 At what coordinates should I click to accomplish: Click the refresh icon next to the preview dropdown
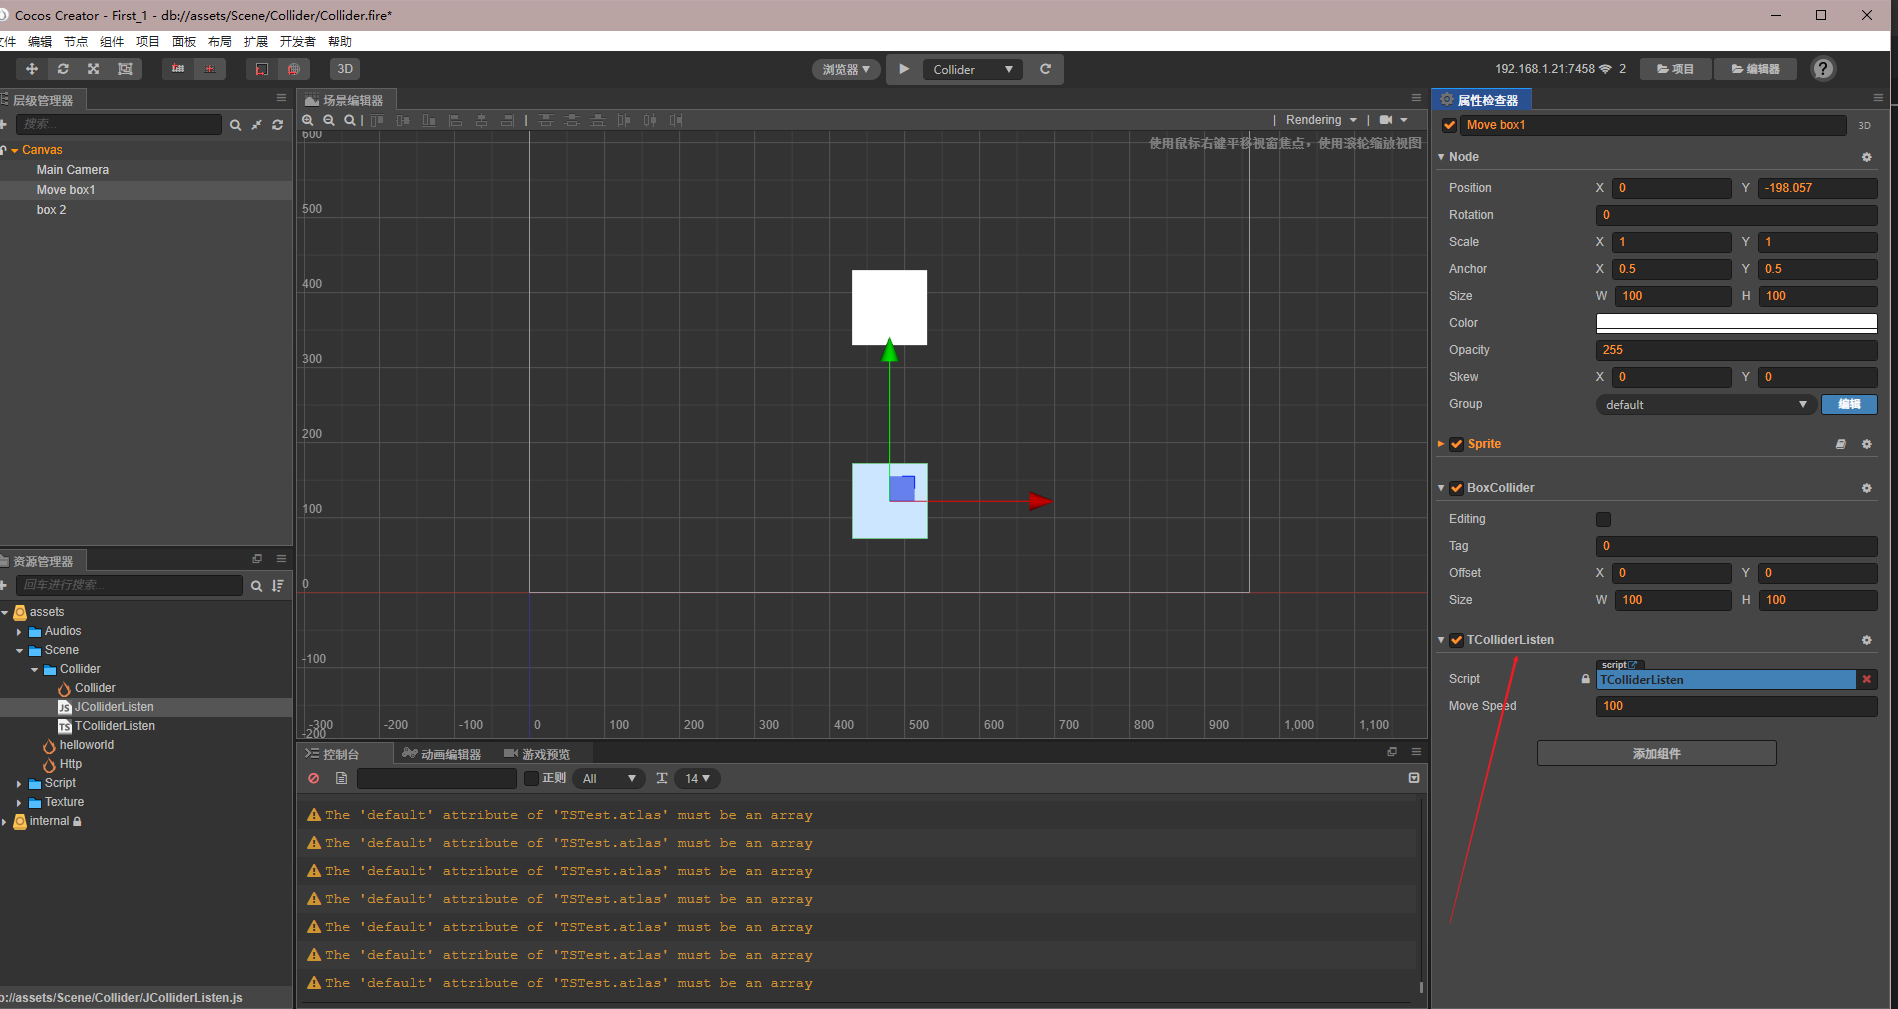click(1044, 68)
